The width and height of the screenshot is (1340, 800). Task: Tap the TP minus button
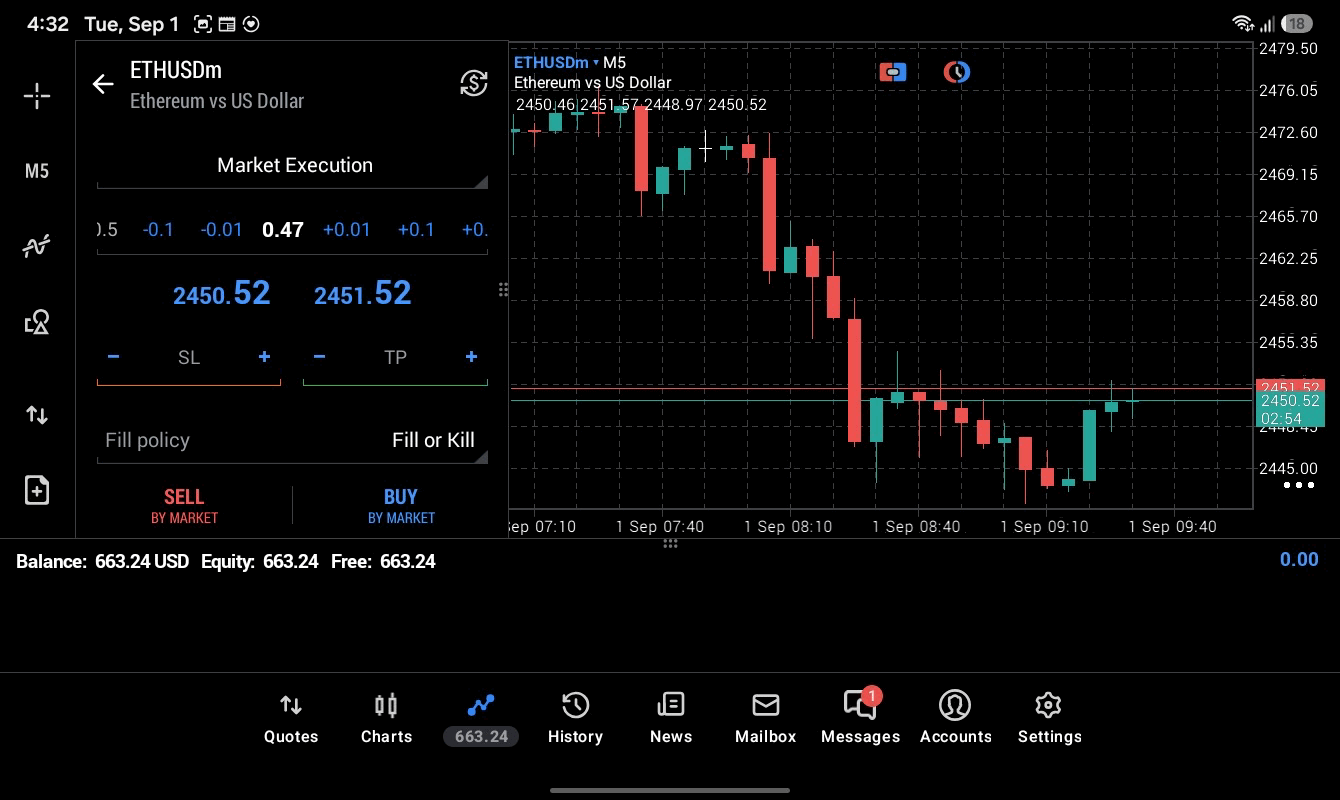click(x=319, y=357)
